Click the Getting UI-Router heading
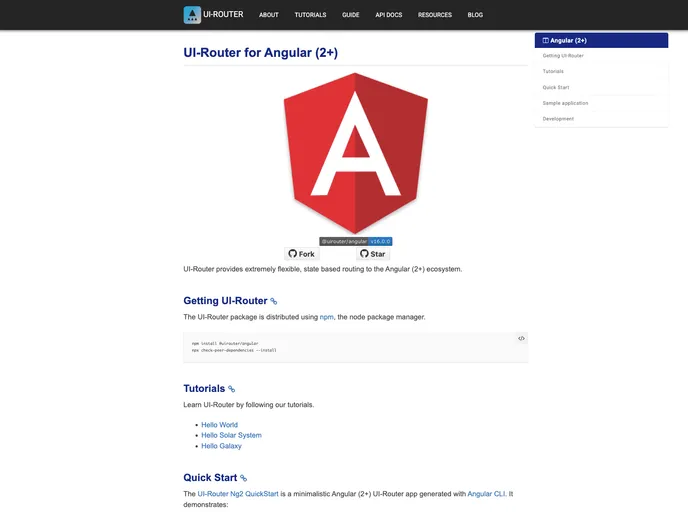Viewport: 688px width, 512px height. click(225, 301)
